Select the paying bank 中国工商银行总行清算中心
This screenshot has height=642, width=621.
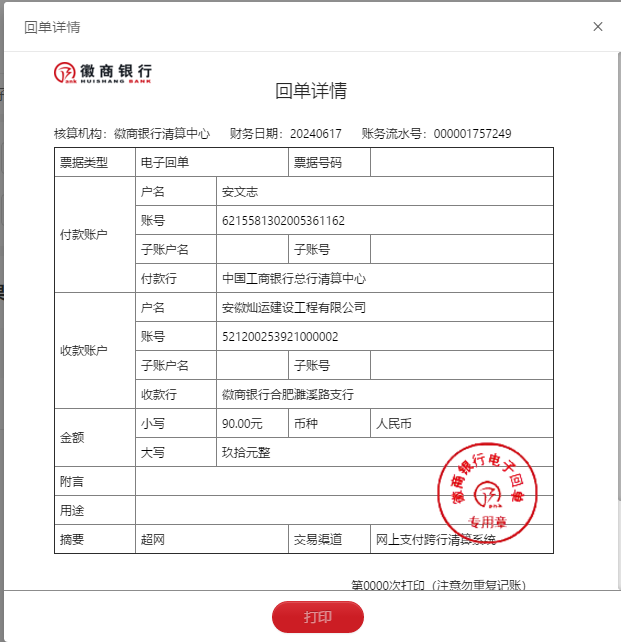point(293,279)
